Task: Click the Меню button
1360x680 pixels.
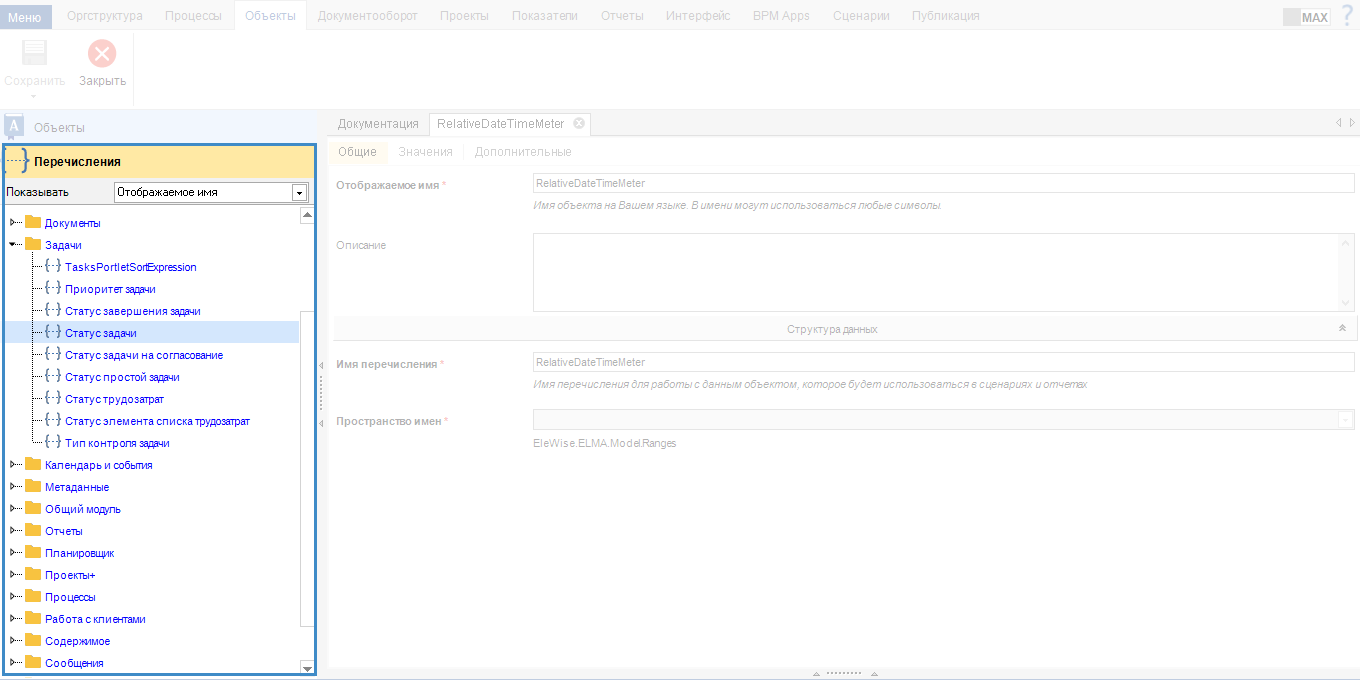Action: point(25,16)
